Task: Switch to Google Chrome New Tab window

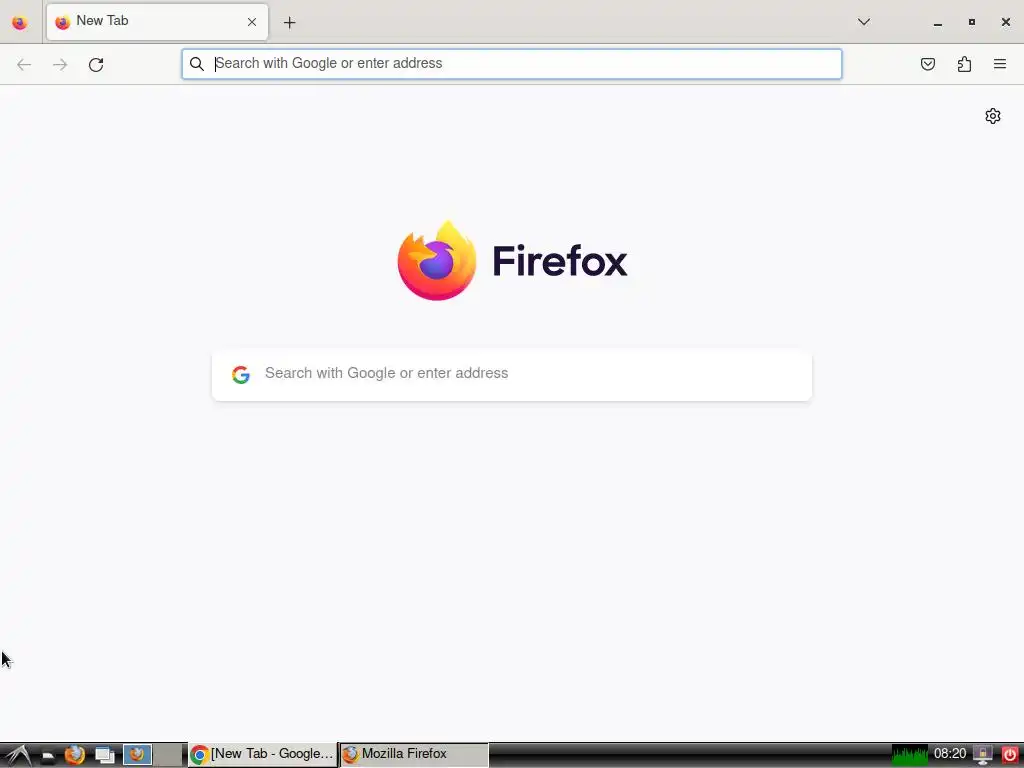Action: 263,754
